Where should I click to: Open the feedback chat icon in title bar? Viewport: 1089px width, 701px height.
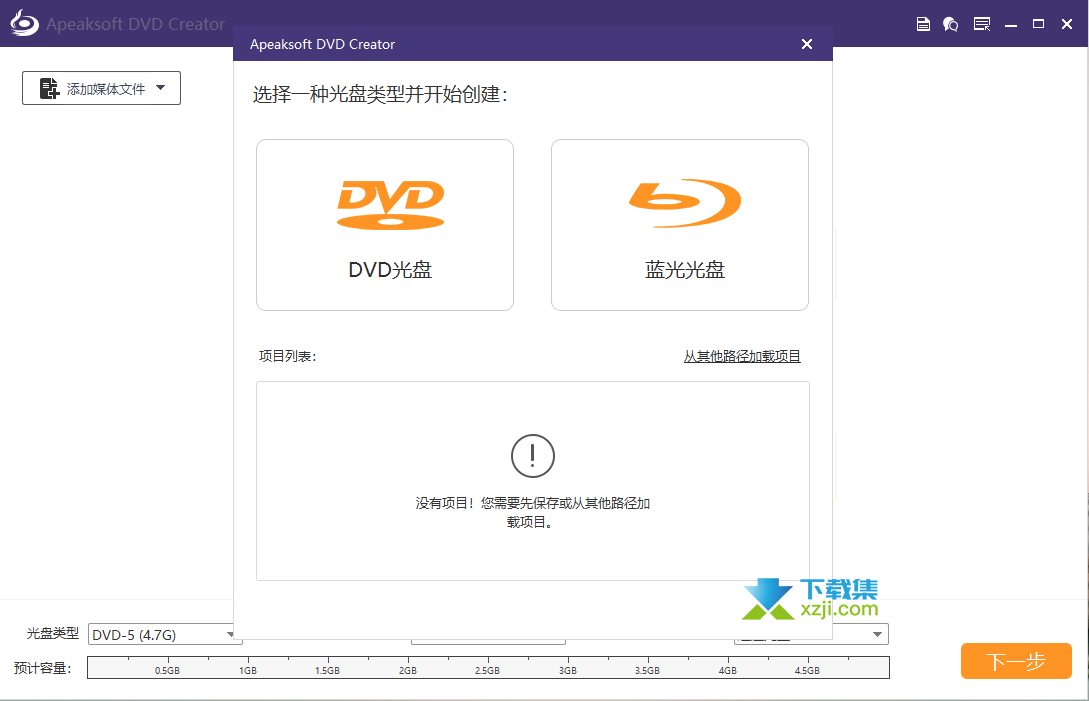coord(951,24)
